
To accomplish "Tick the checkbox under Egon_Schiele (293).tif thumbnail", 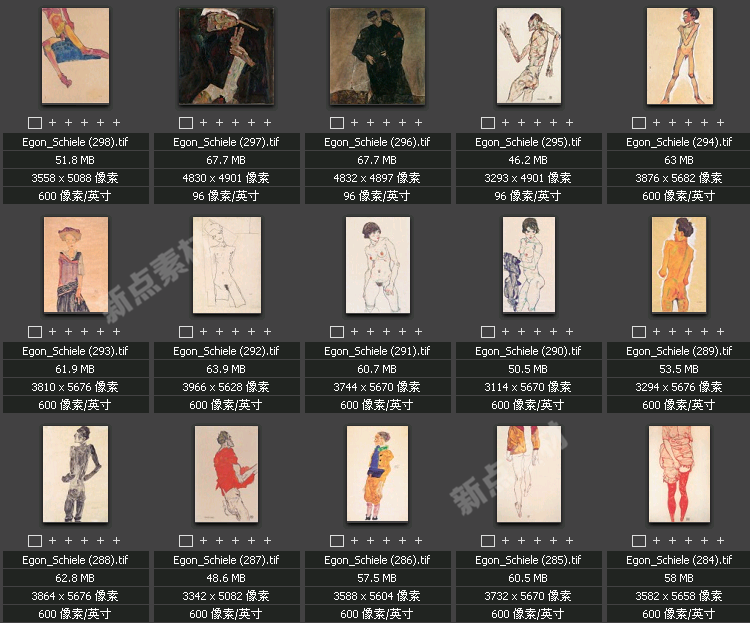I will [35, 332].
